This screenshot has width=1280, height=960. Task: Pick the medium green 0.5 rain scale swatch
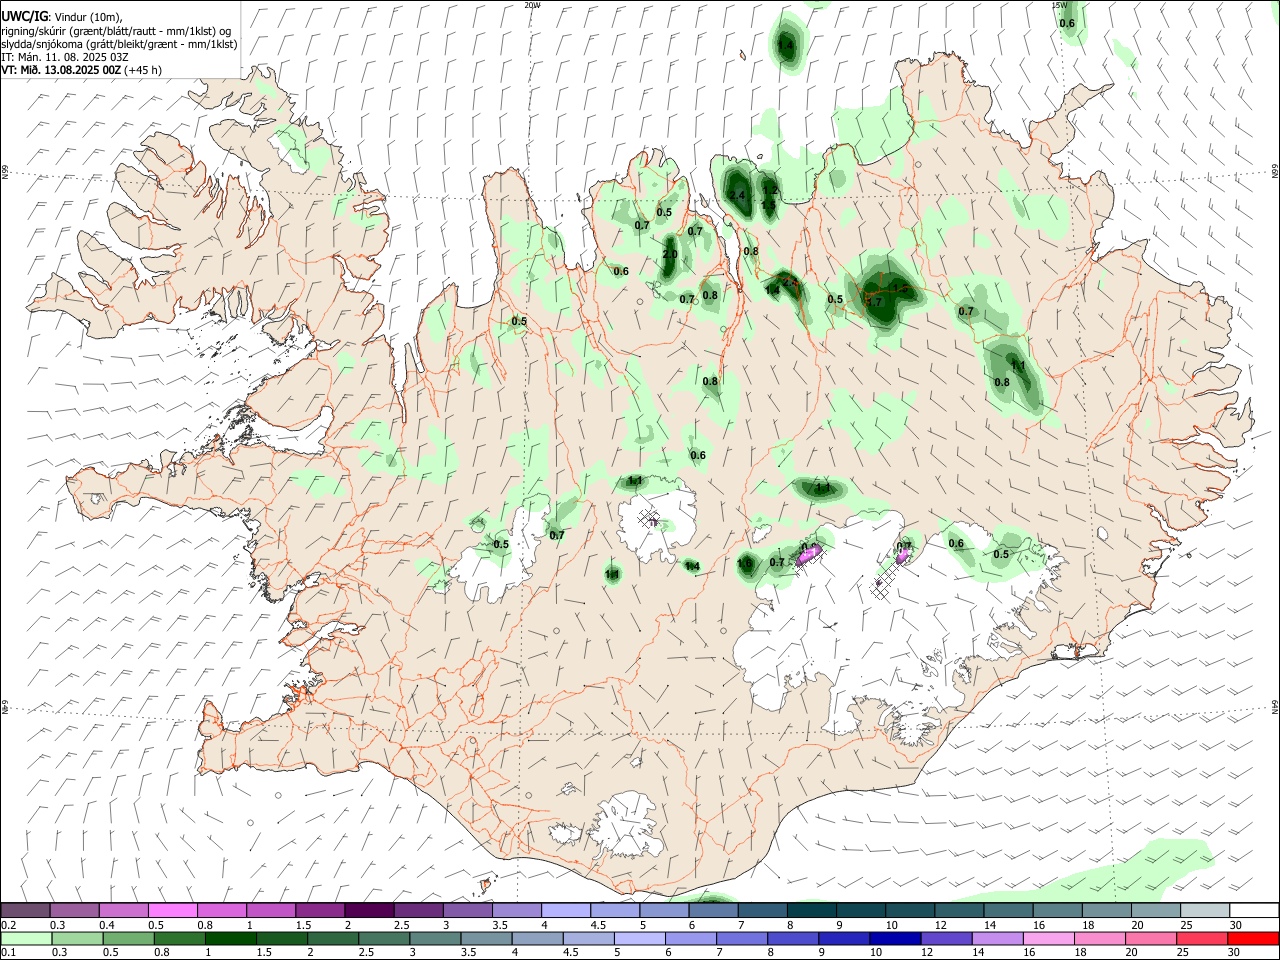point(128,938)
